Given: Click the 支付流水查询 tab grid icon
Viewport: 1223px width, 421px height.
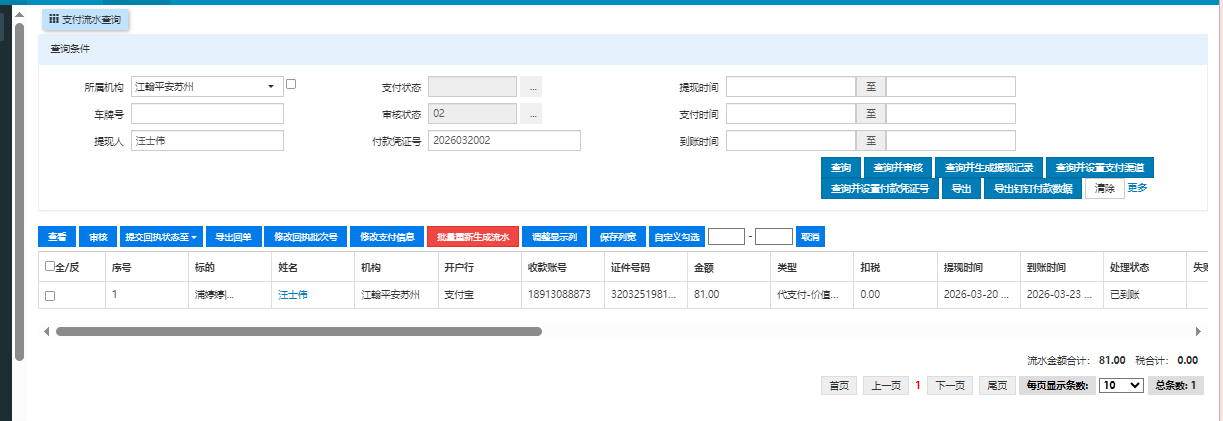Looking at the screenshot, I should coord(53,20).
